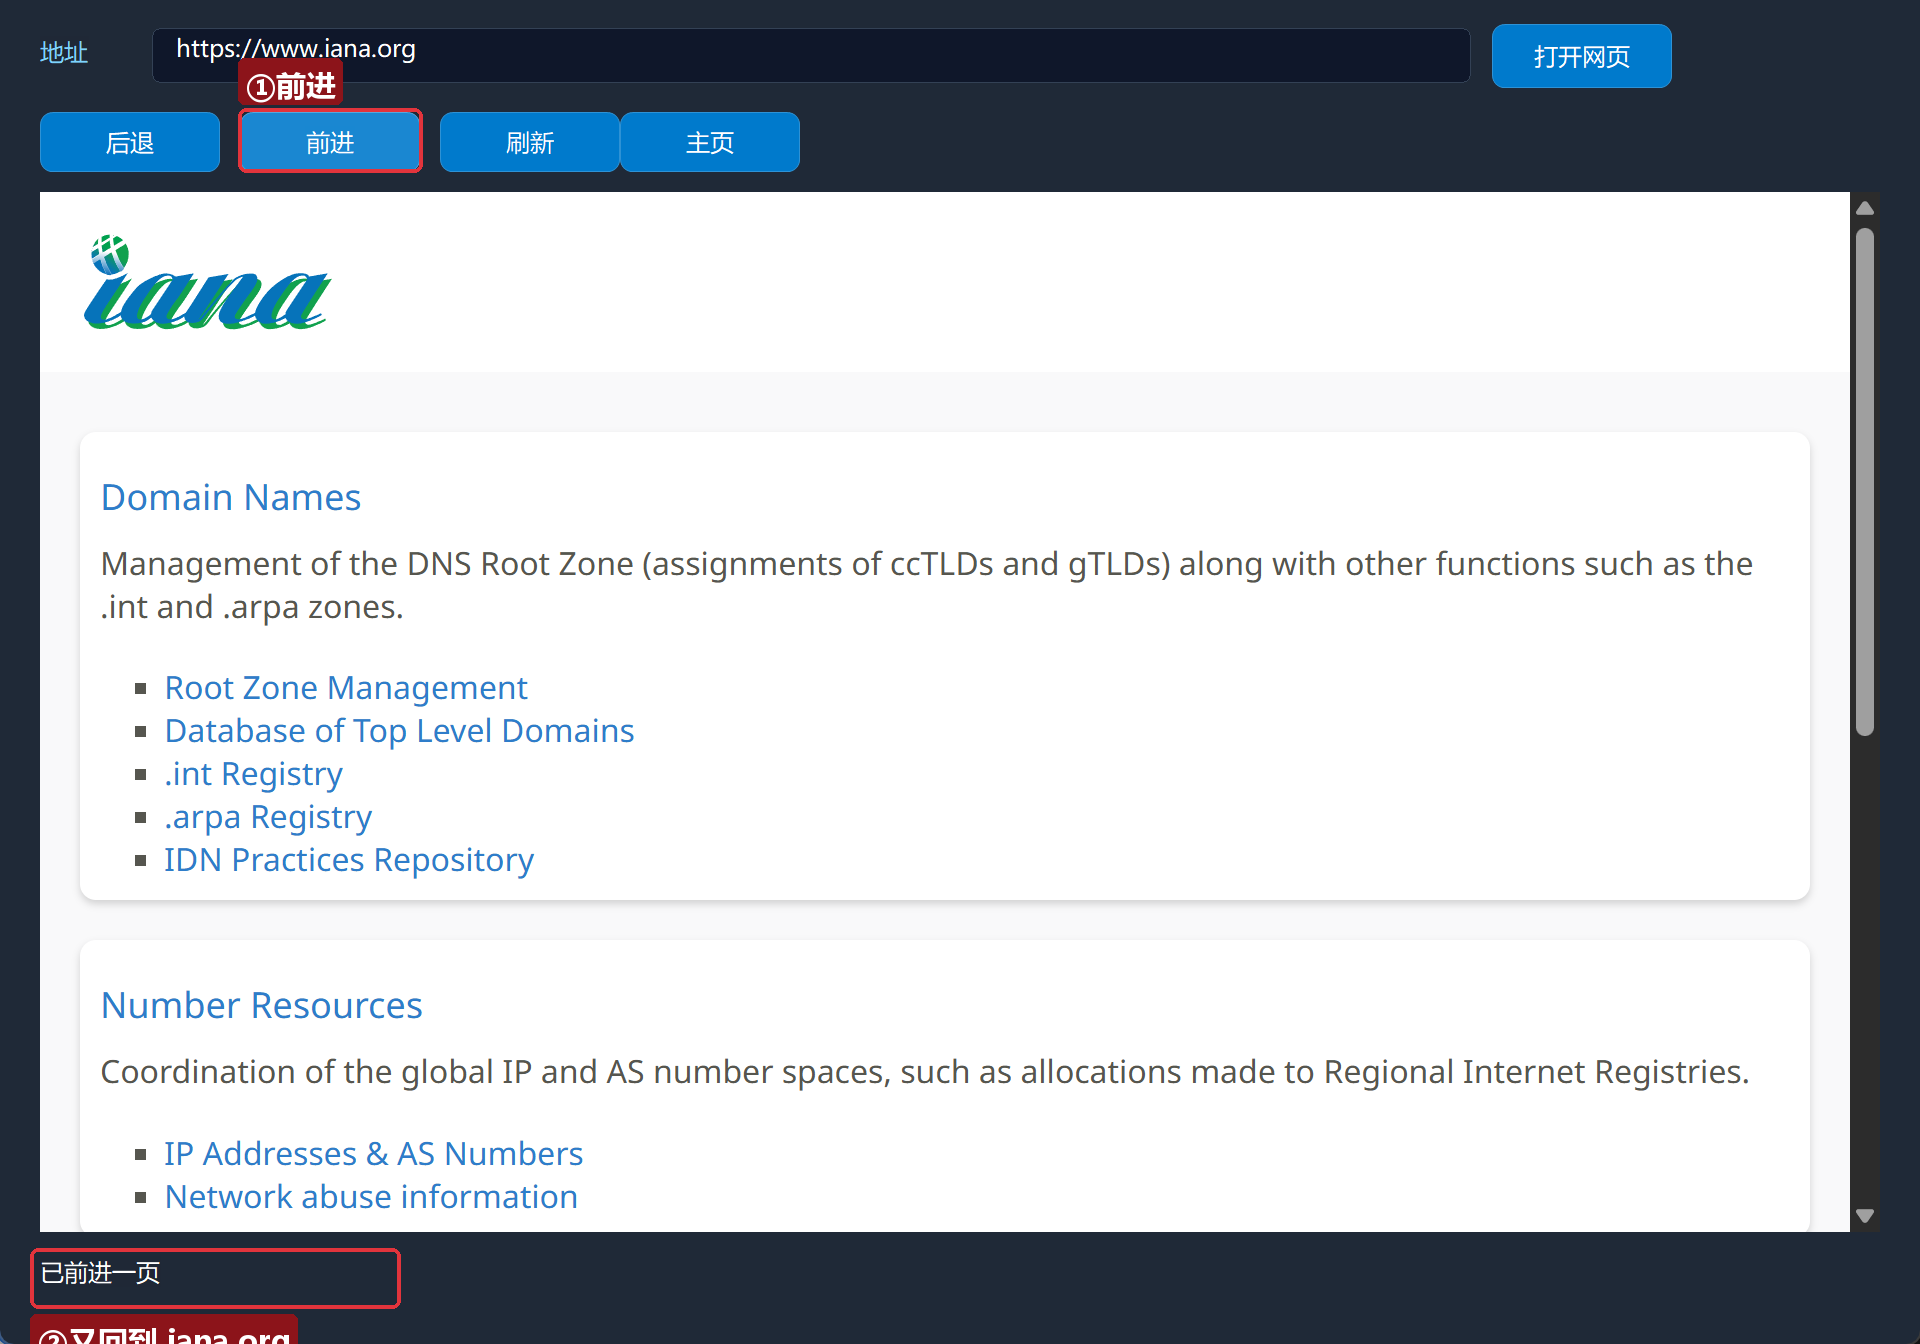The width and height of the screenshot is (1920, 1344).
Task: Open IDN Practices Repository link
Action: 350,860
